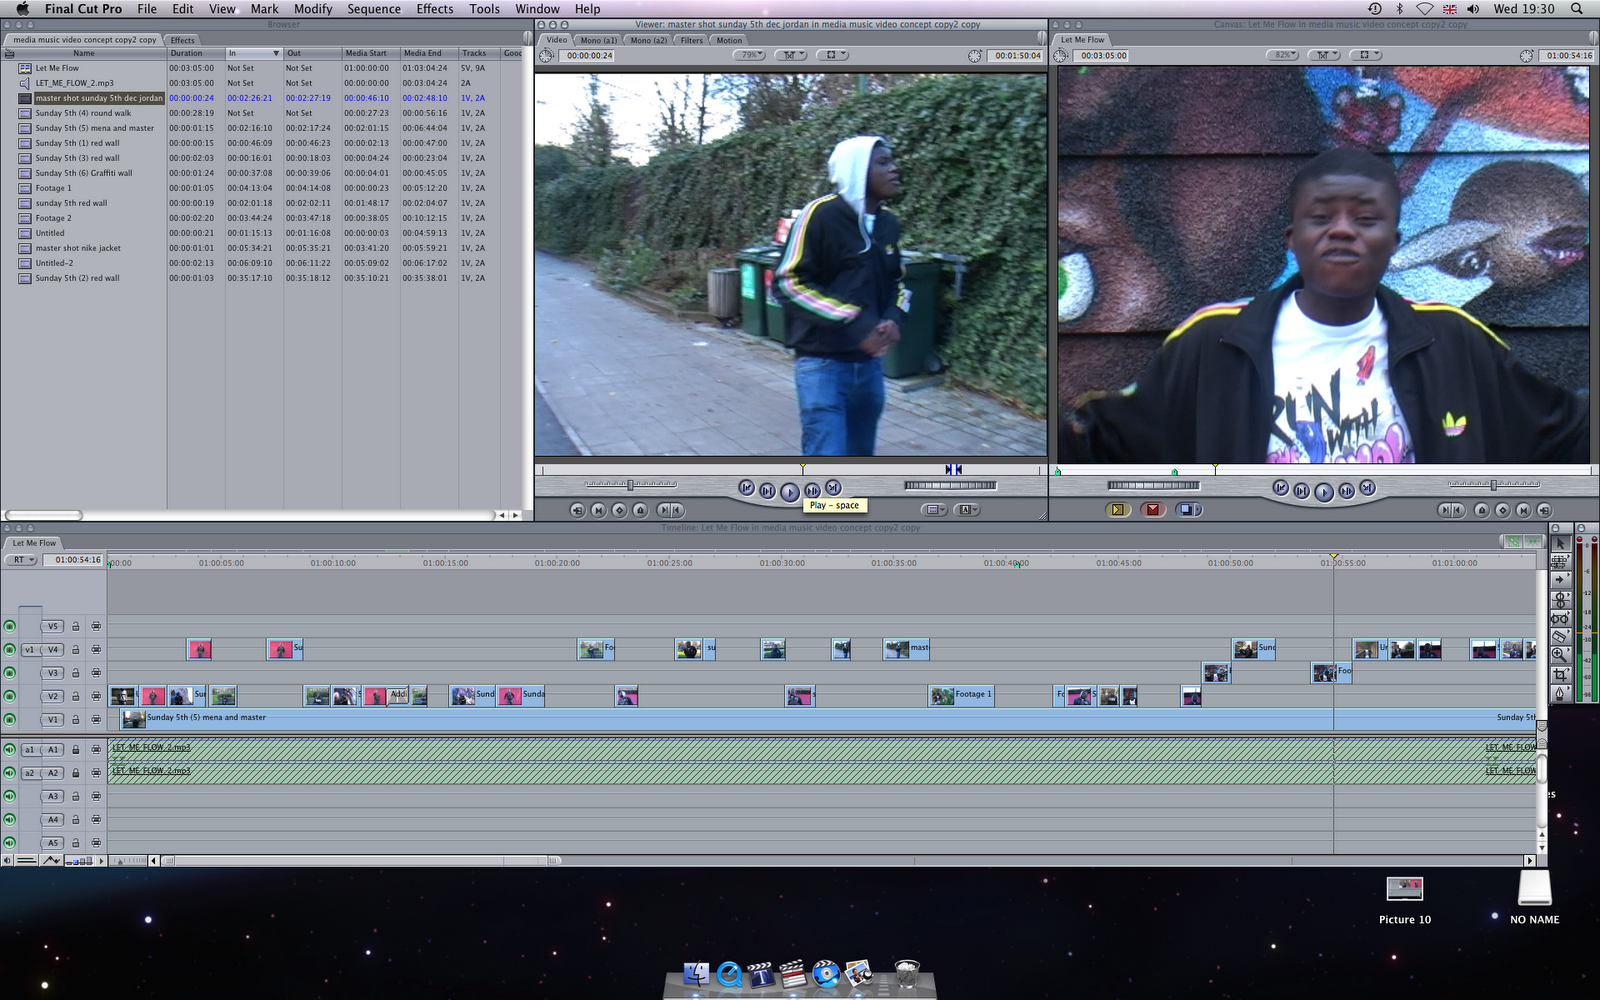Open Trash in the Dock
This screenshot has width=1600, height=1000.
point(907,973)
